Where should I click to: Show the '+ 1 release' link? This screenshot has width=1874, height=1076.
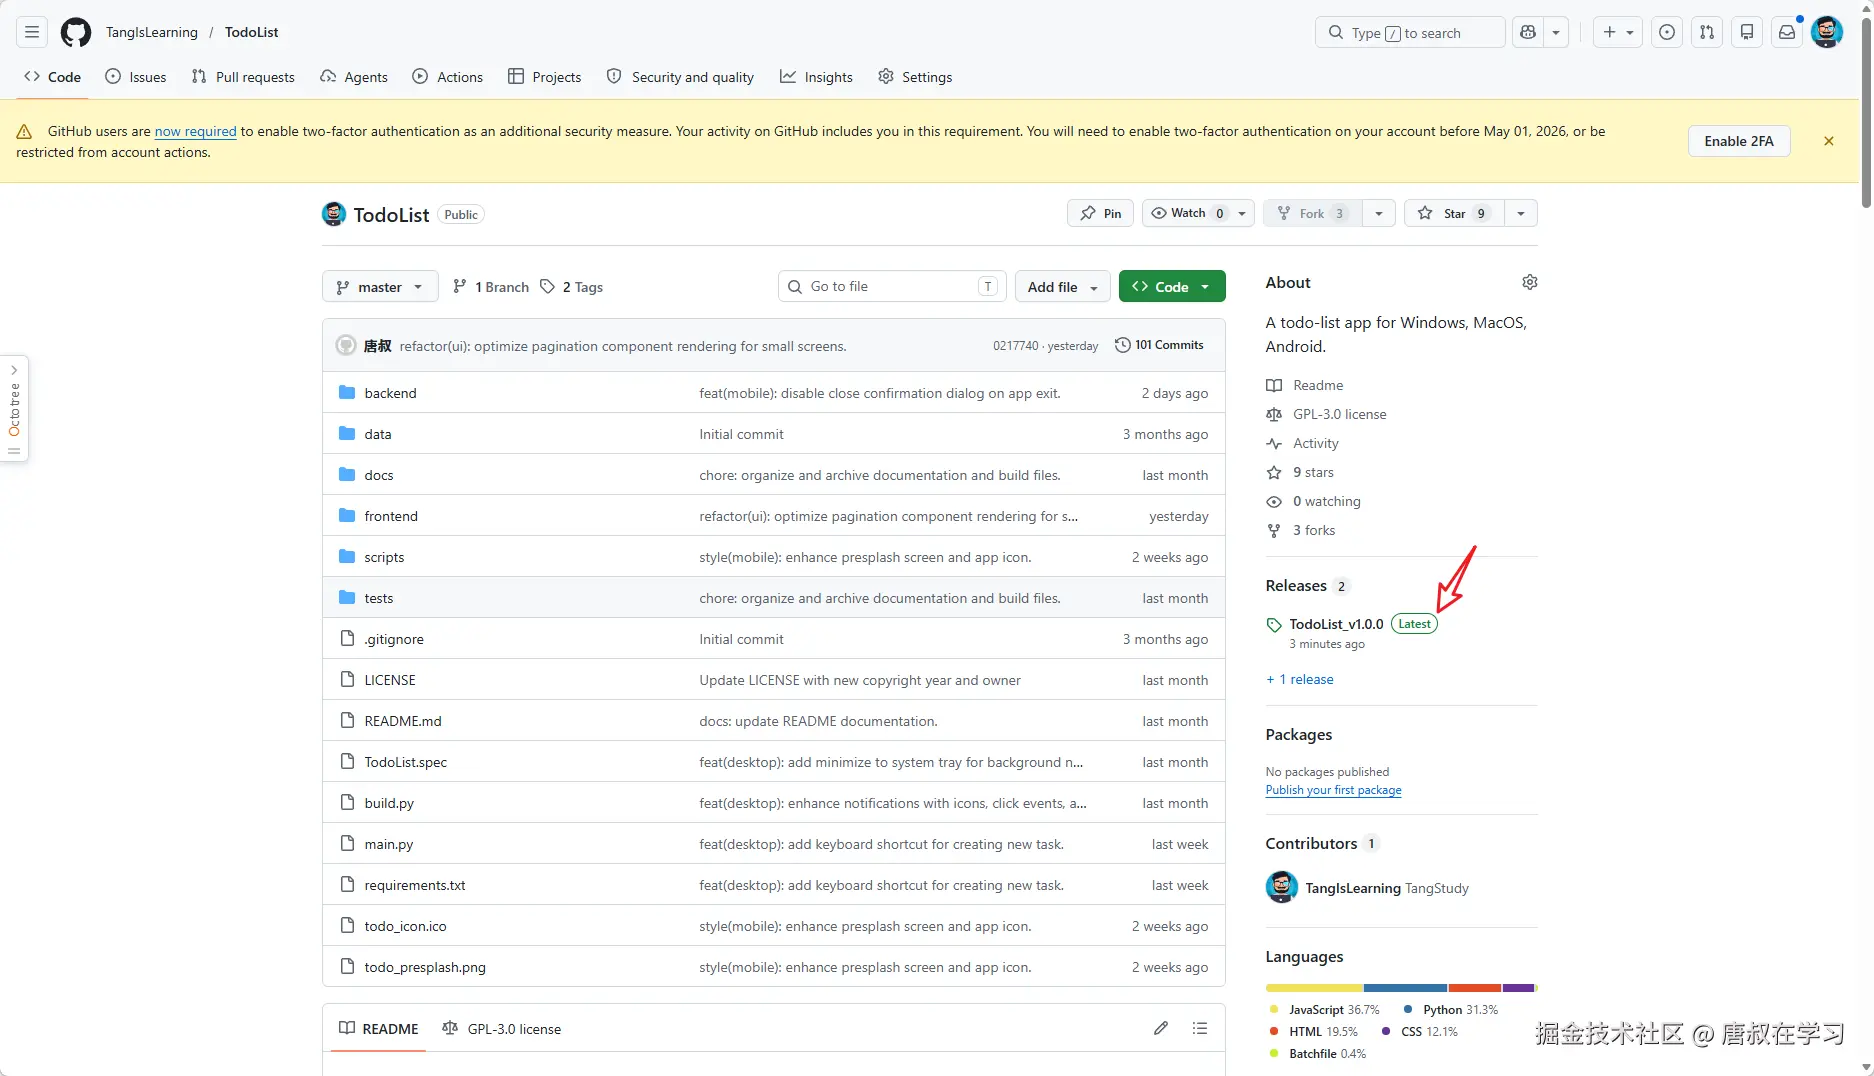point(1300,679)
